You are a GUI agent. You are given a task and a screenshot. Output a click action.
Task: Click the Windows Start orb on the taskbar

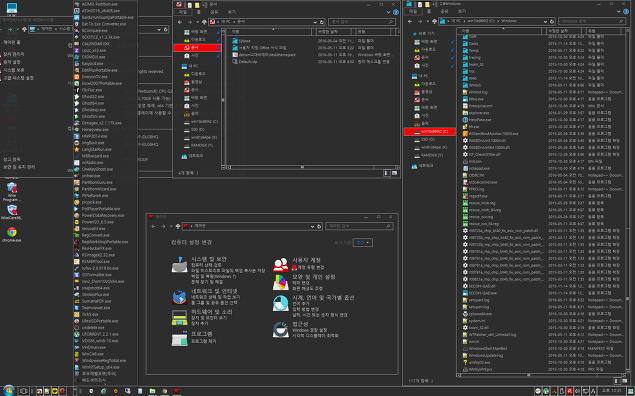[8, 391]
